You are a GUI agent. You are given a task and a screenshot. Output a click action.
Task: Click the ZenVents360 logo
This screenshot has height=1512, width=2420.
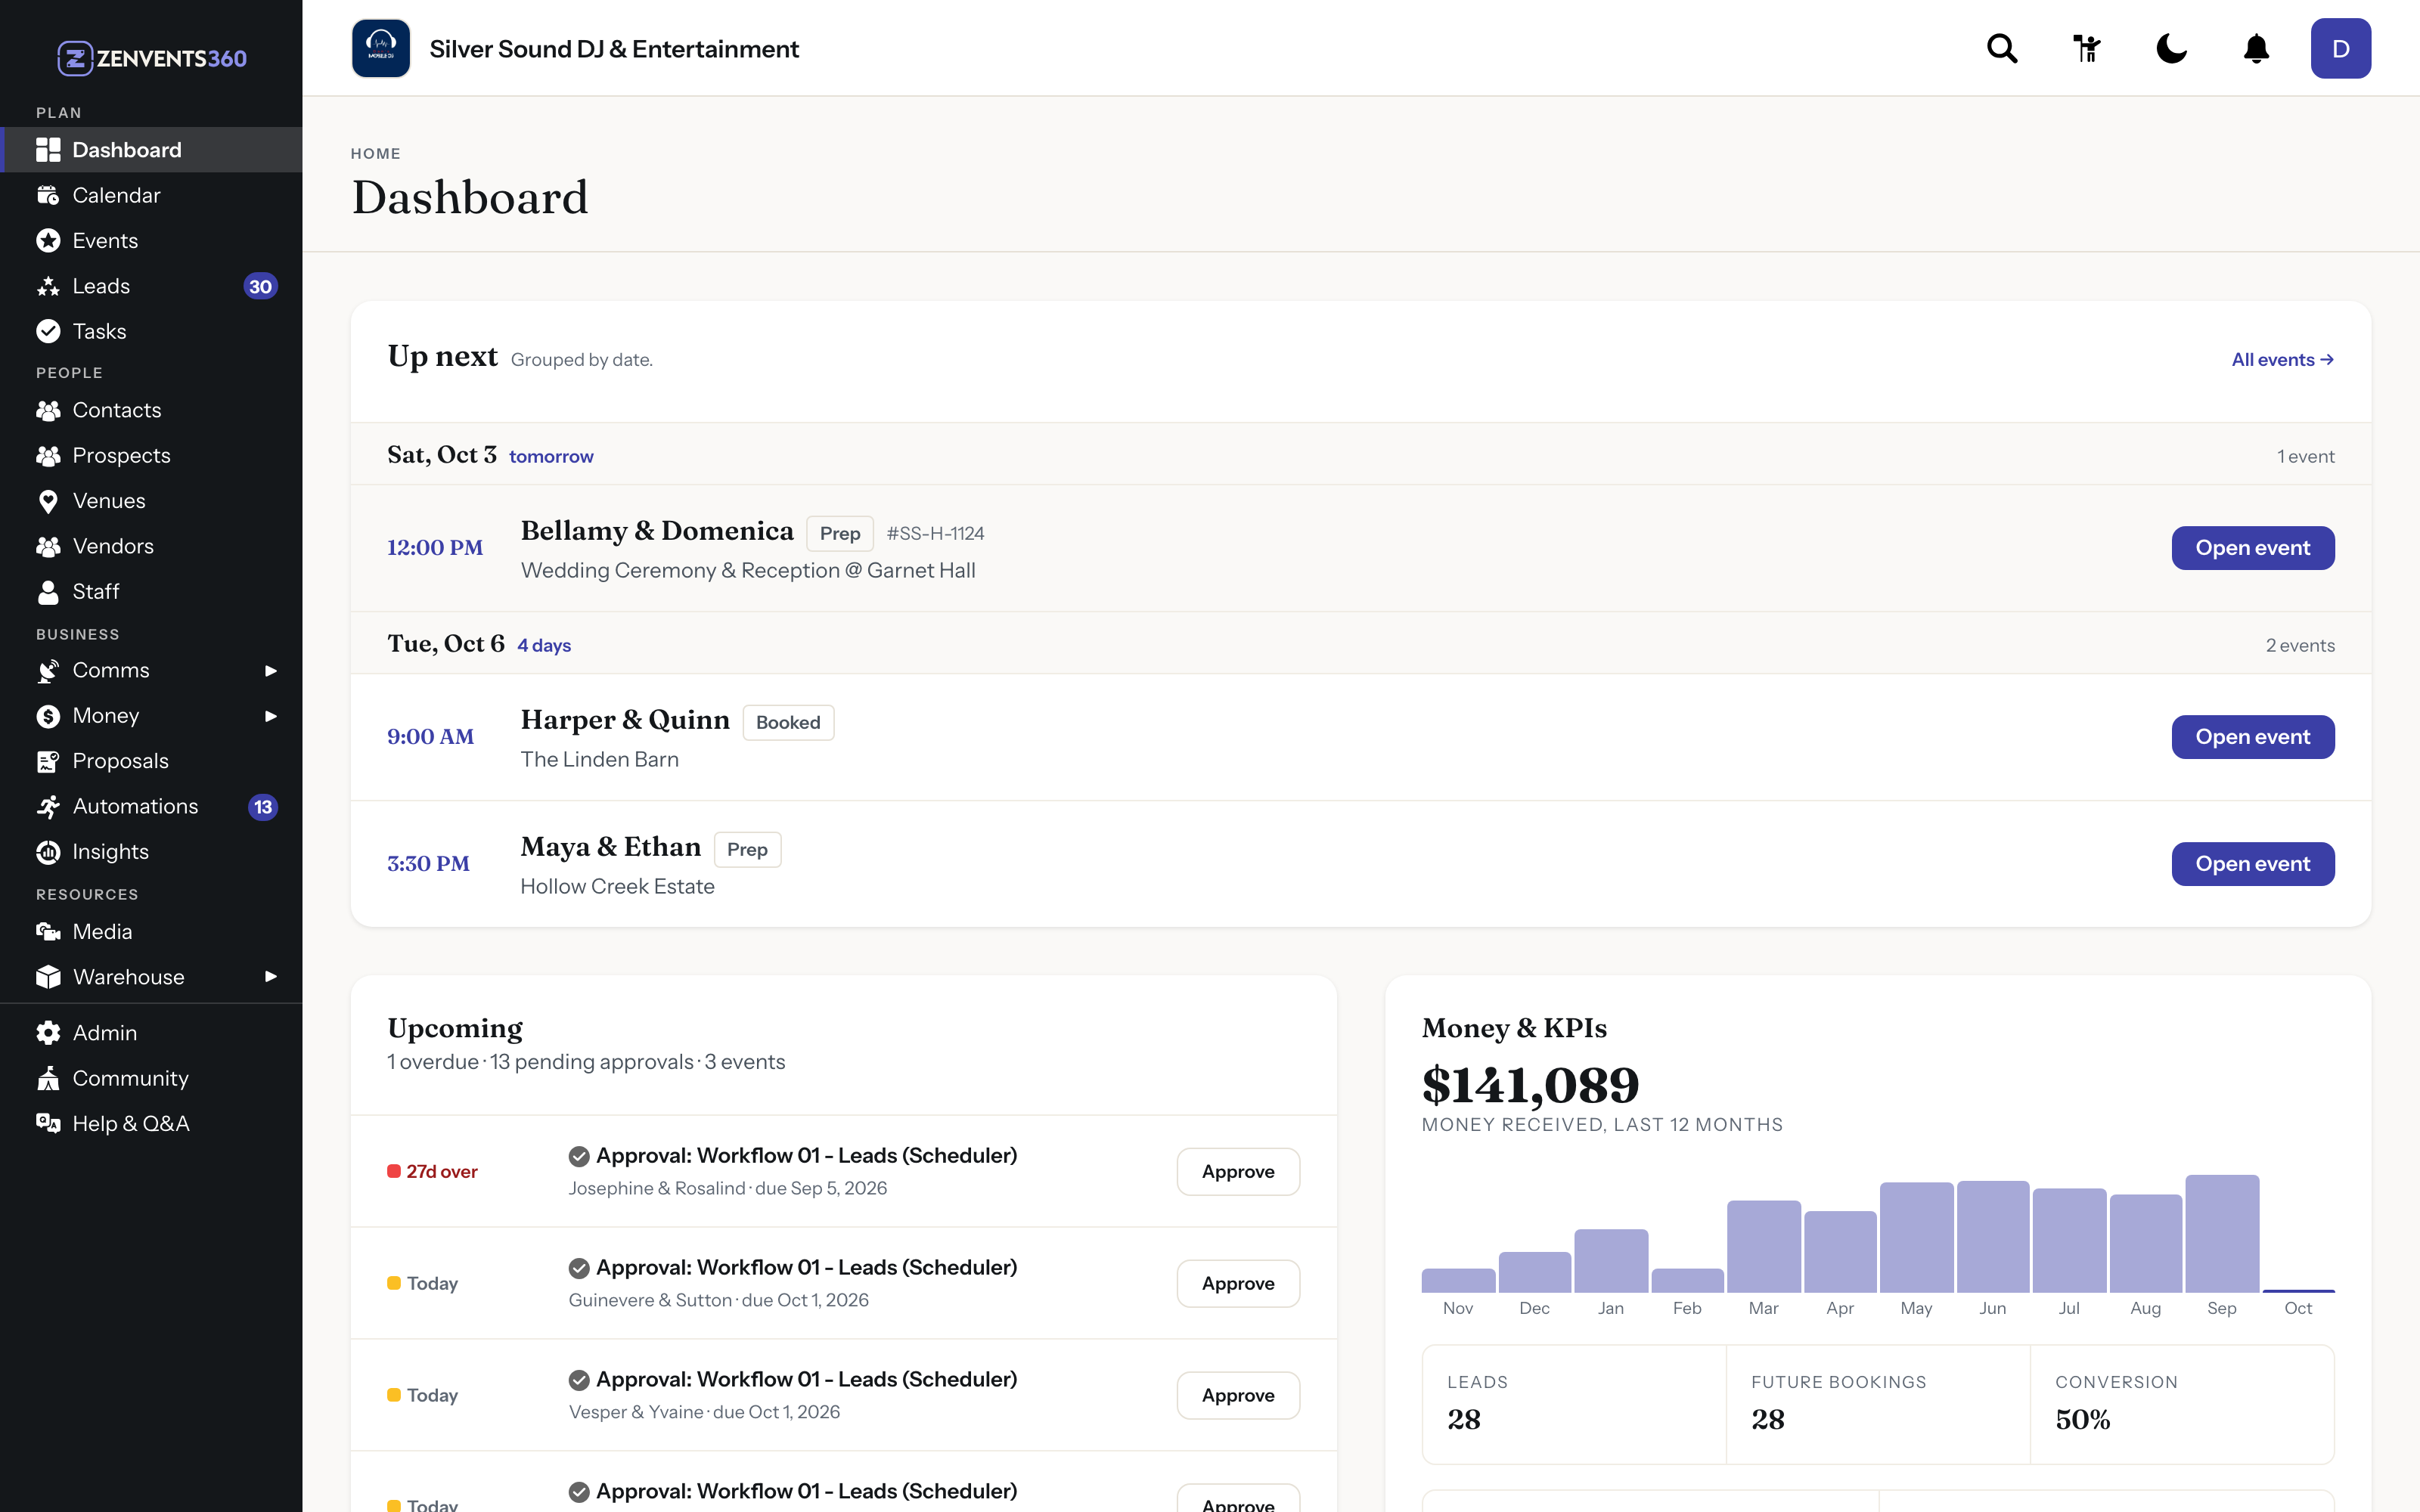point(152,58)
